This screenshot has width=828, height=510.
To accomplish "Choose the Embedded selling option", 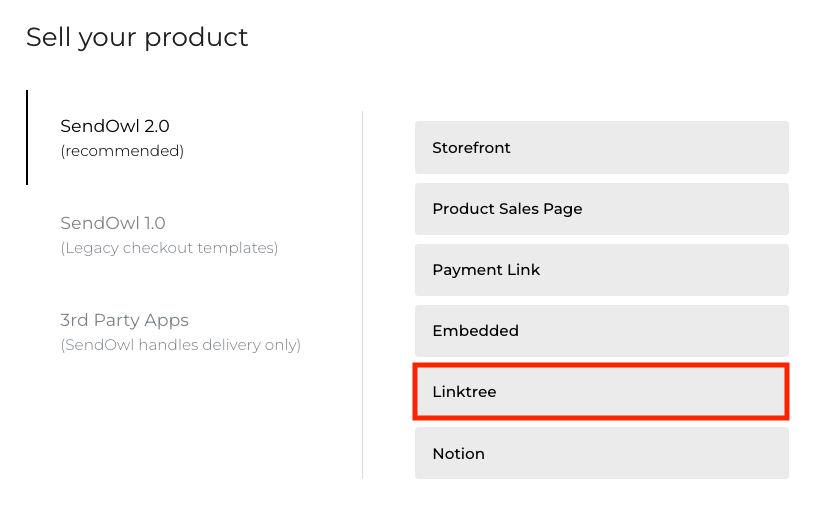I will click(x=601, y=331).
